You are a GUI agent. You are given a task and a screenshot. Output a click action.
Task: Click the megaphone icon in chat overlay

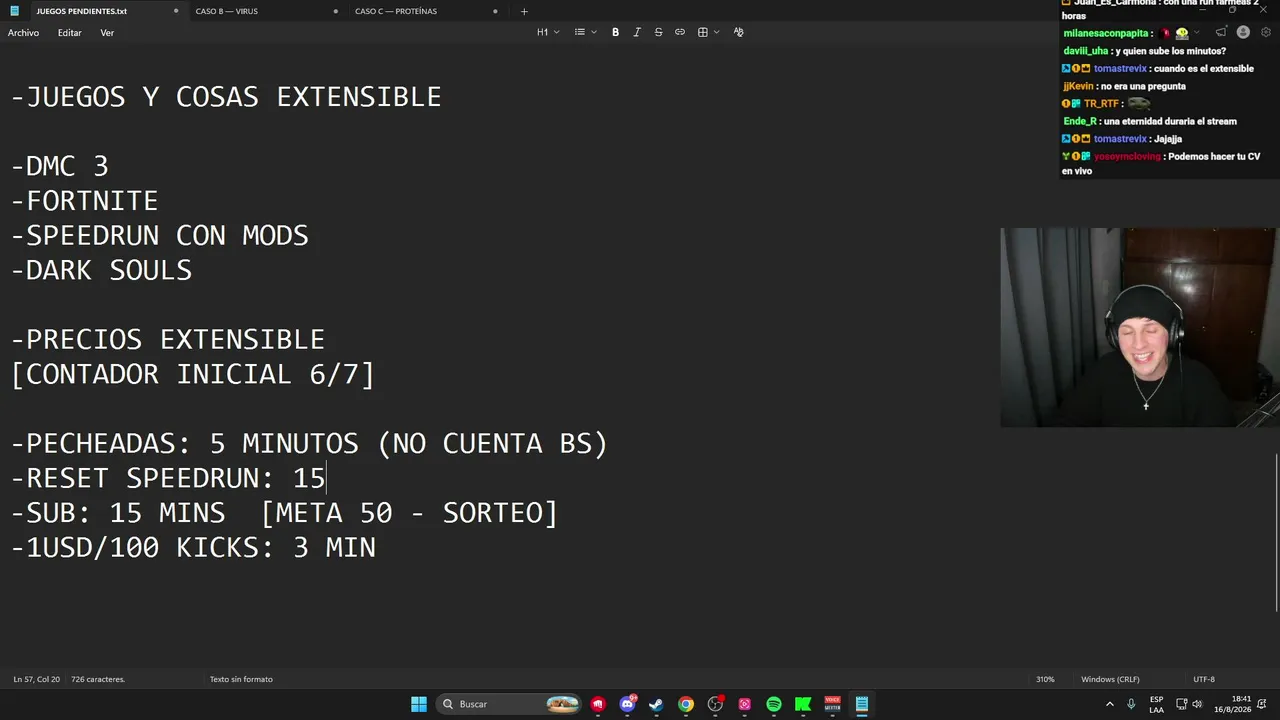point(1221,32)
